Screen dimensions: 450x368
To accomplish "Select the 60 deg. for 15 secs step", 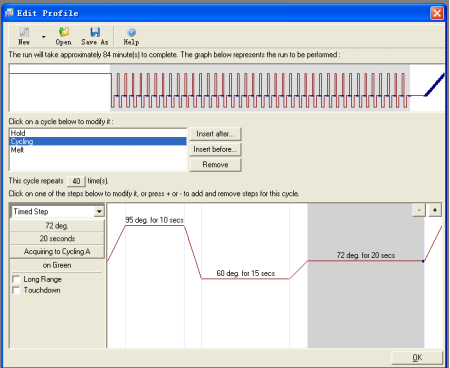I will tap(246, 273).
